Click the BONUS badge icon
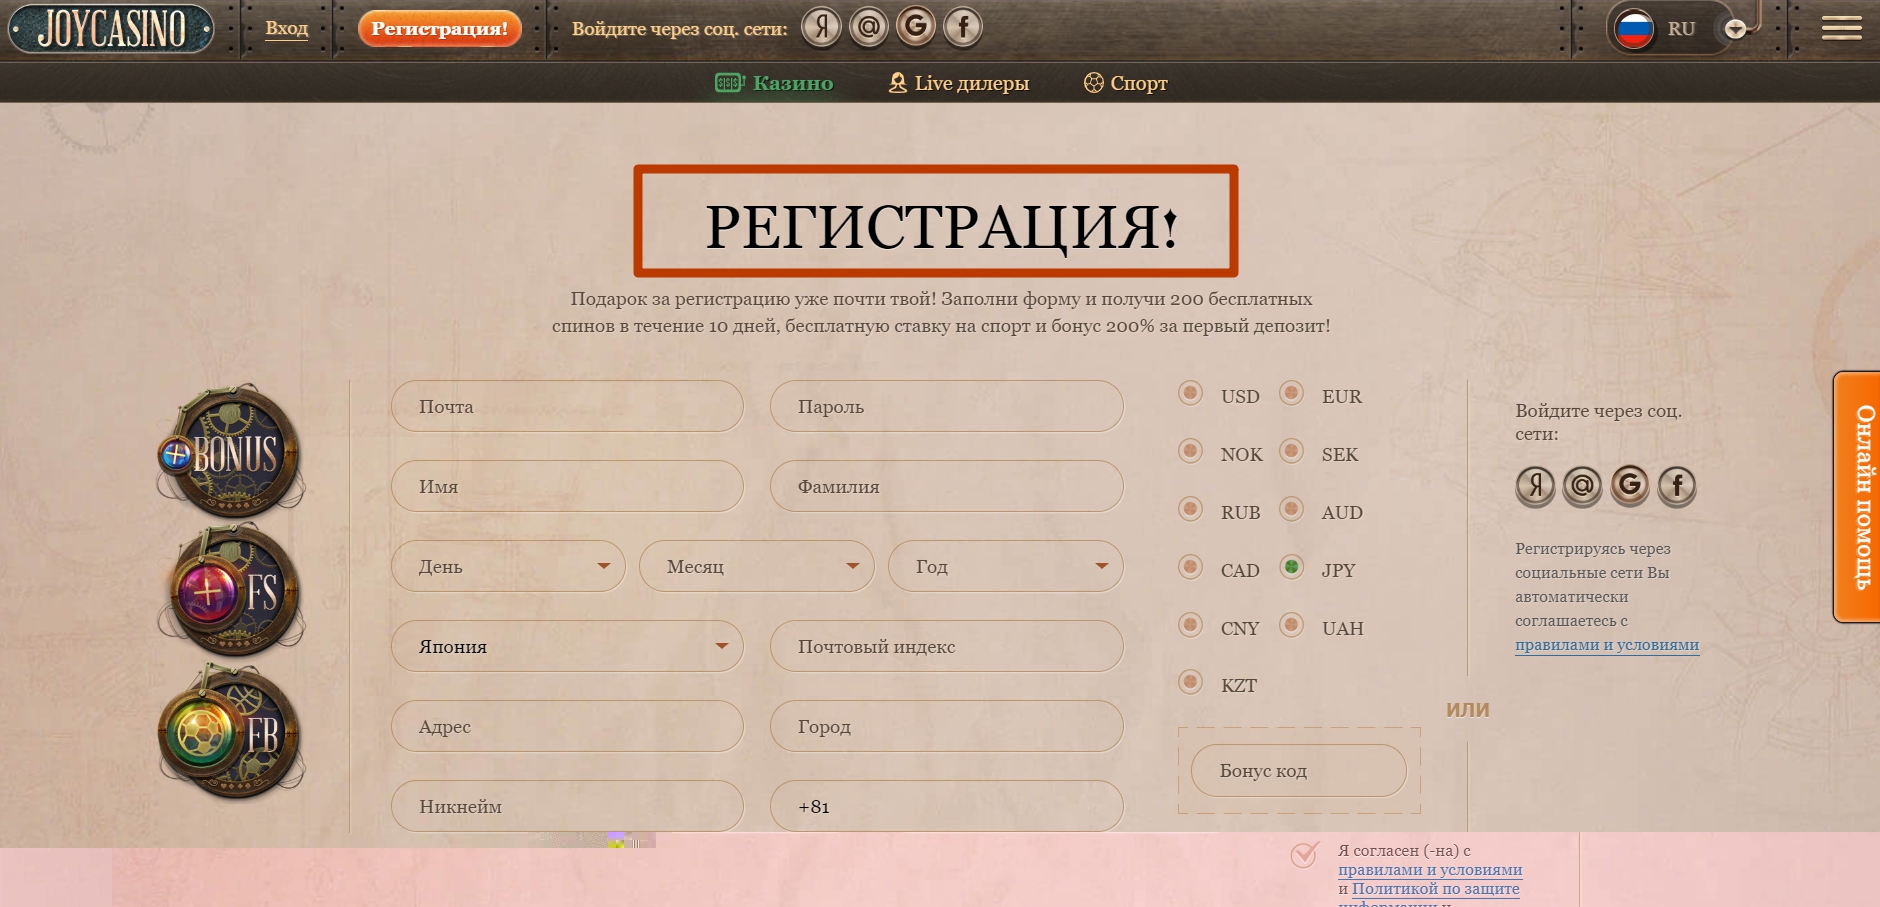The width and height of the screenshot is (1880, 907). tap(232, 452)
